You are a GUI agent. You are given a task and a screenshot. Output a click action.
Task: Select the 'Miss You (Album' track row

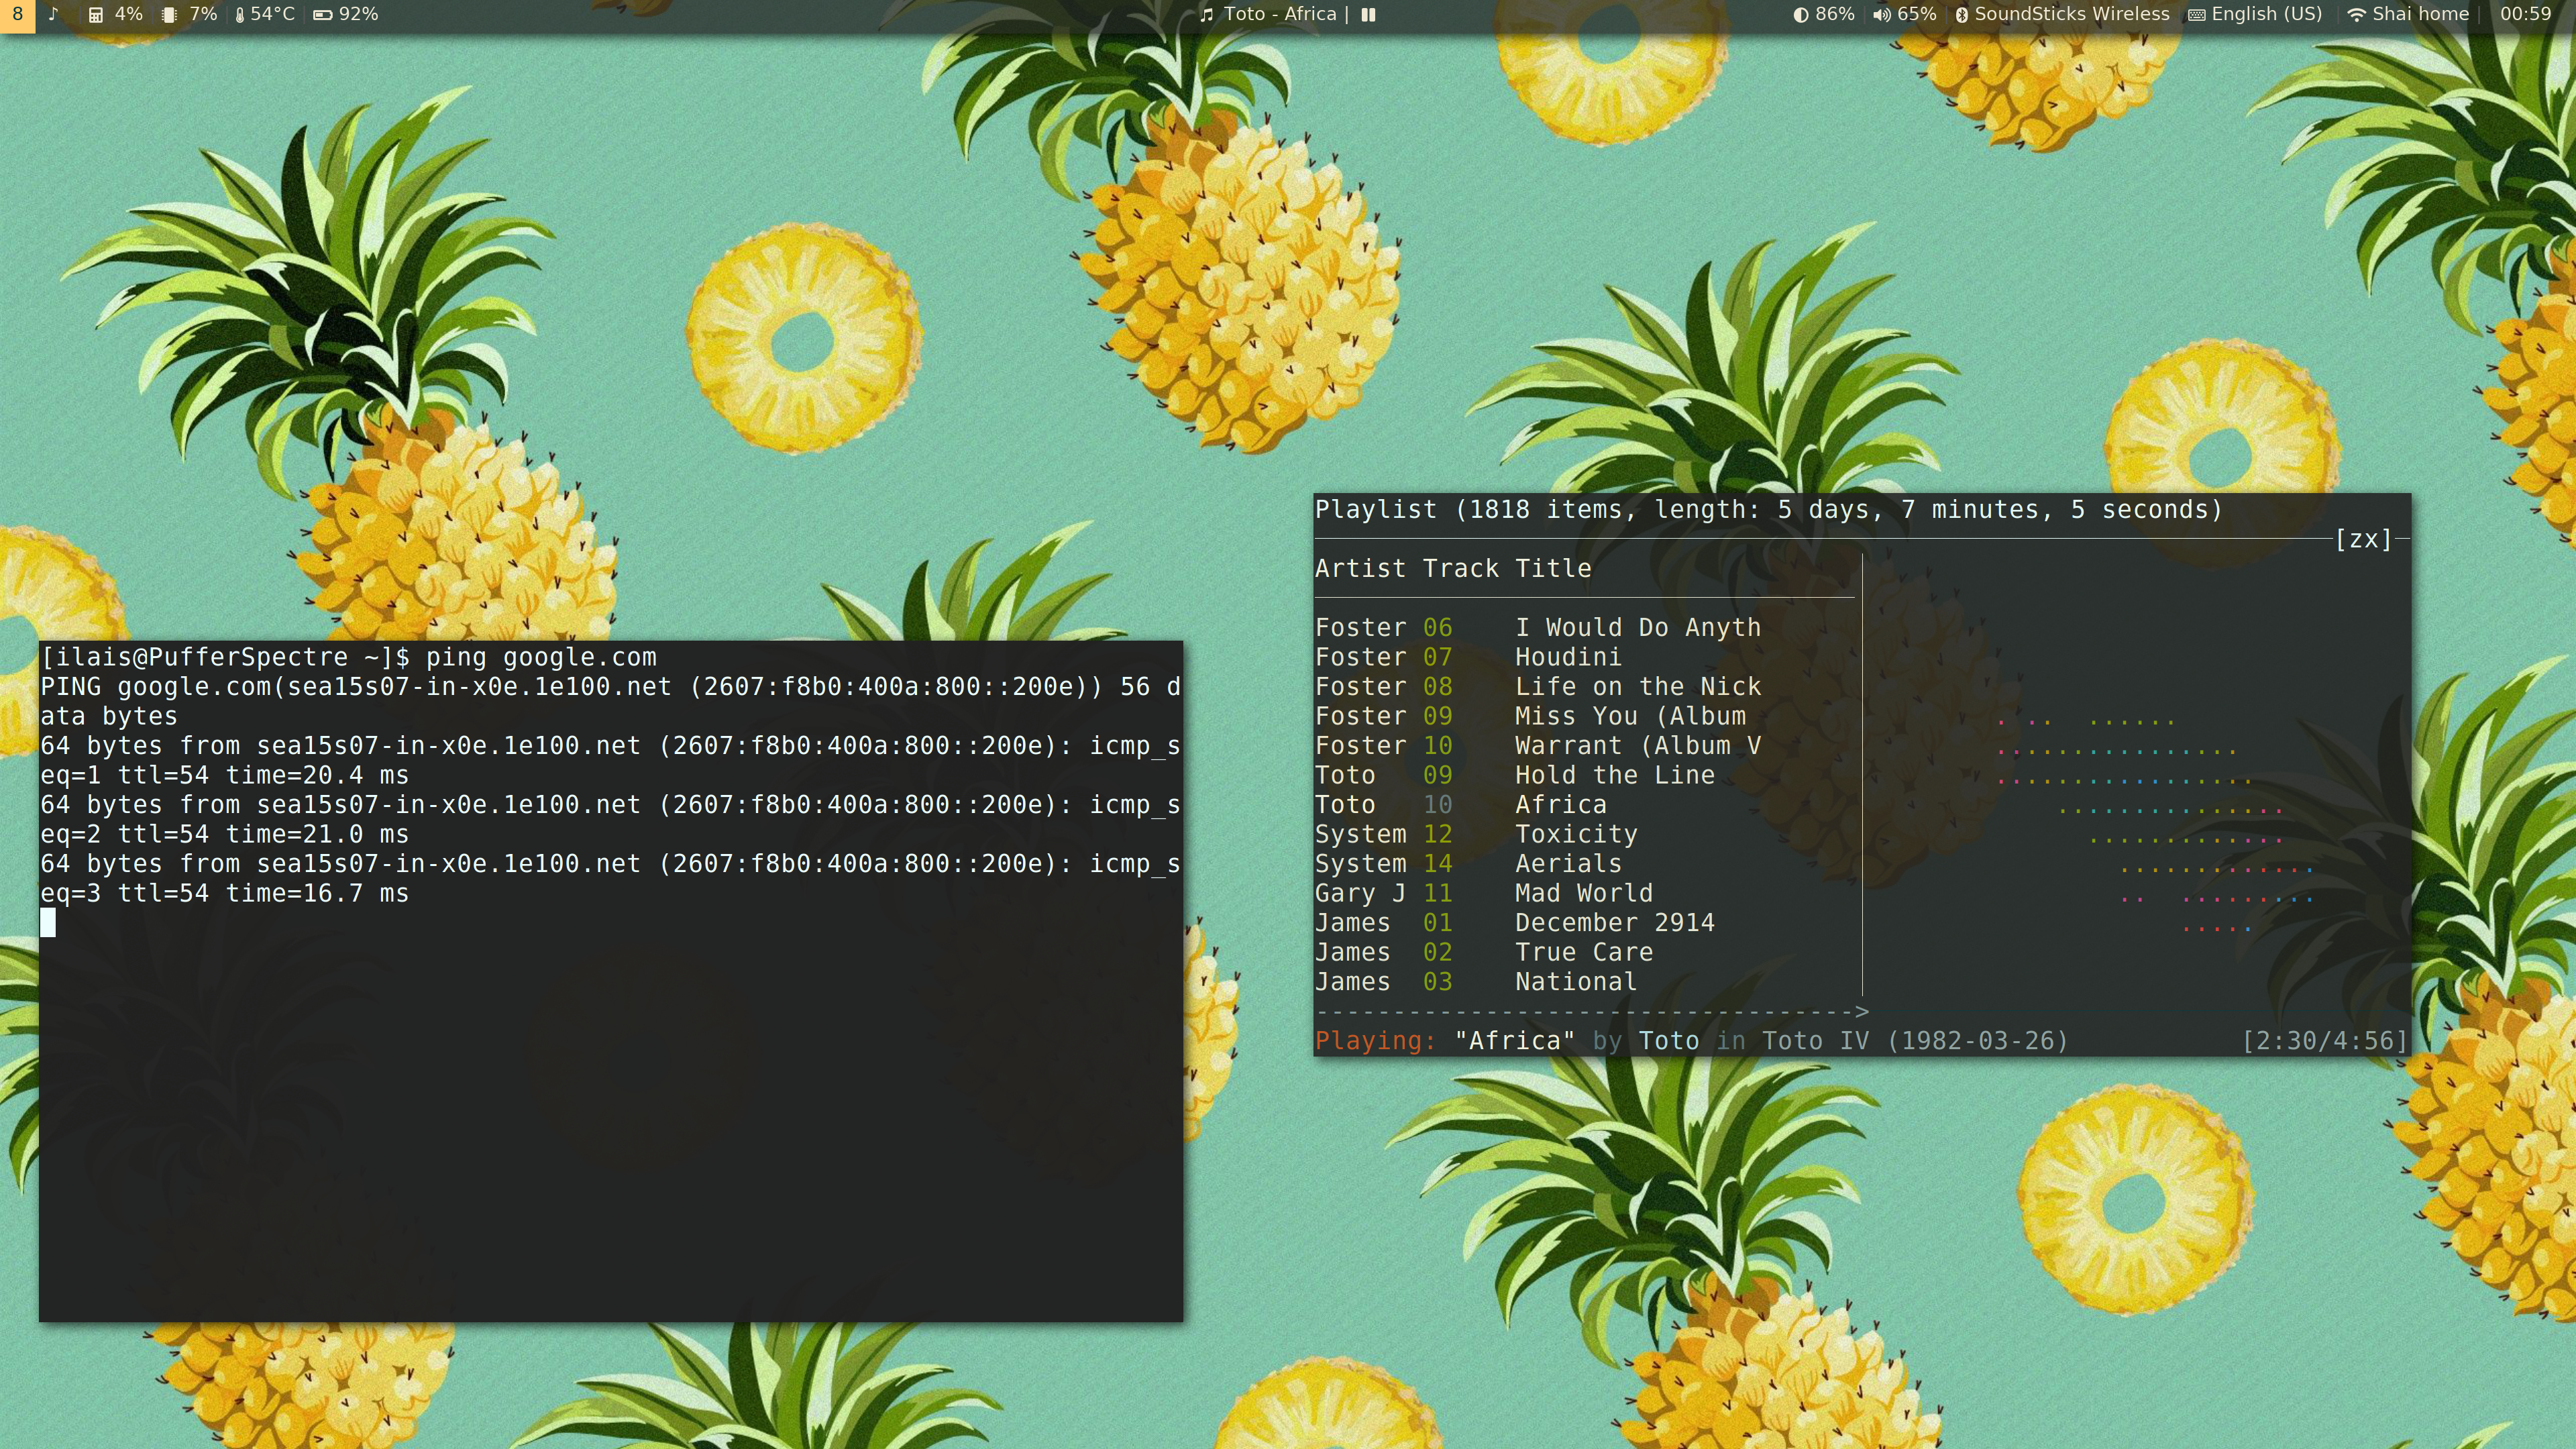click(1585, 717)
